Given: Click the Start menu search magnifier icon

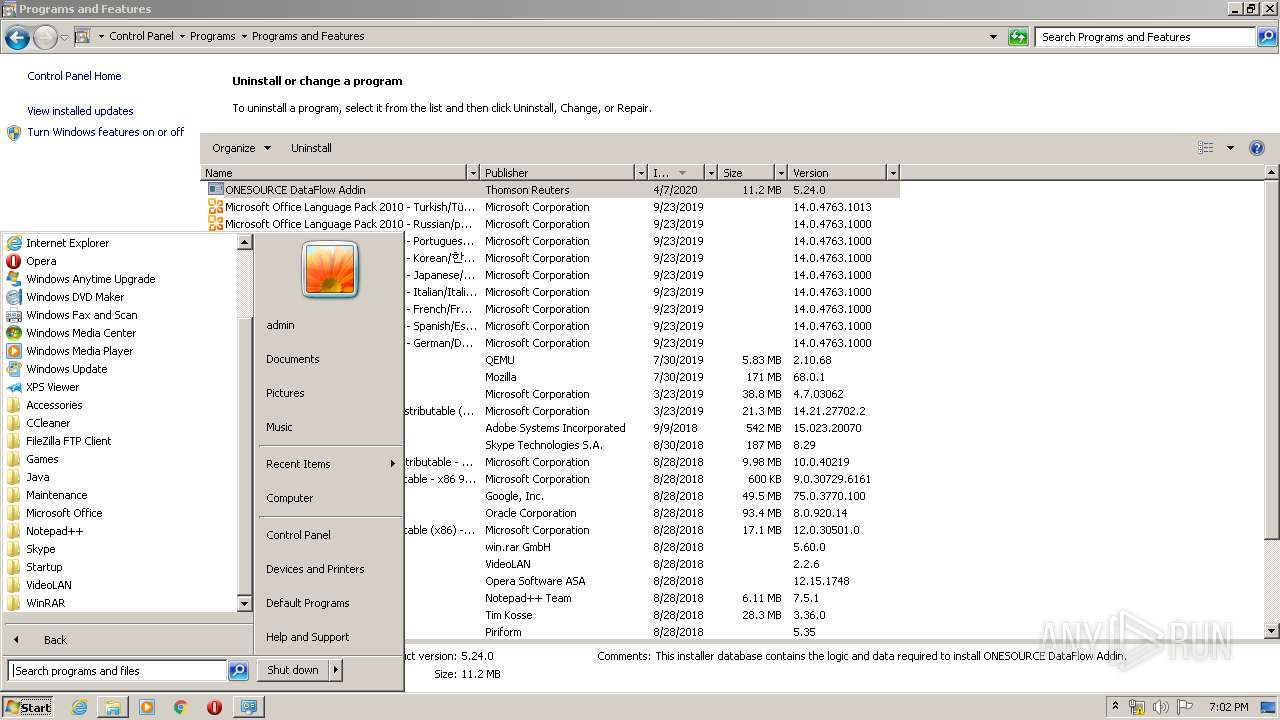Looking at the screenshot, I should (x=238, y=671).
